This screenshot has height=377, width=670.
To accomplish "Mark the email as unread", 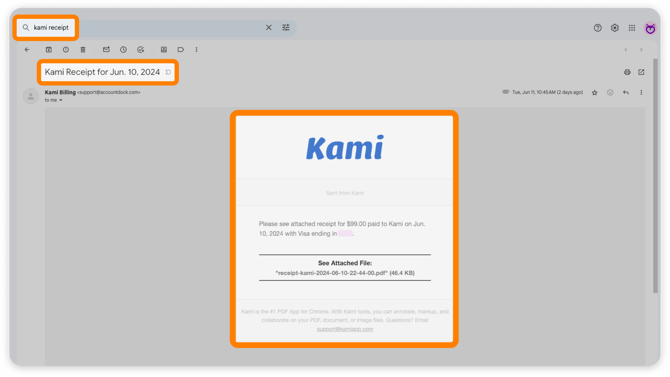I will [x=106, y=50].
